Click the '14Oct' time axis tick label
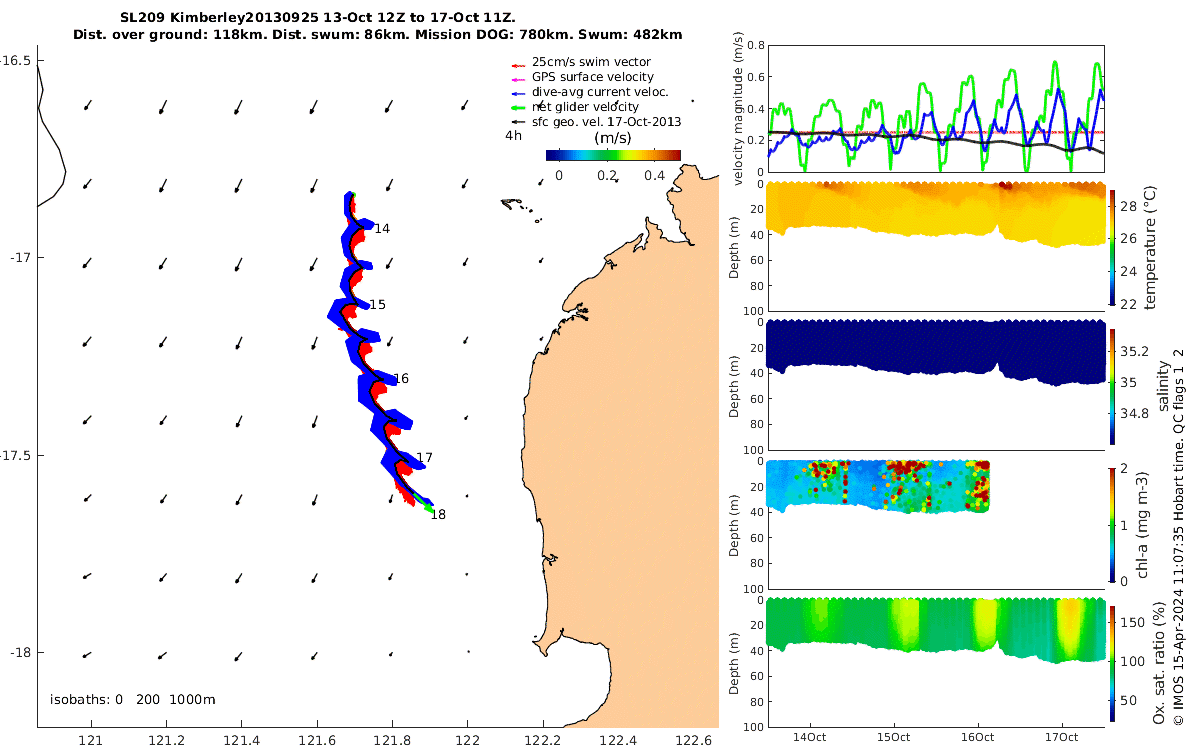 tap(810, 737)
